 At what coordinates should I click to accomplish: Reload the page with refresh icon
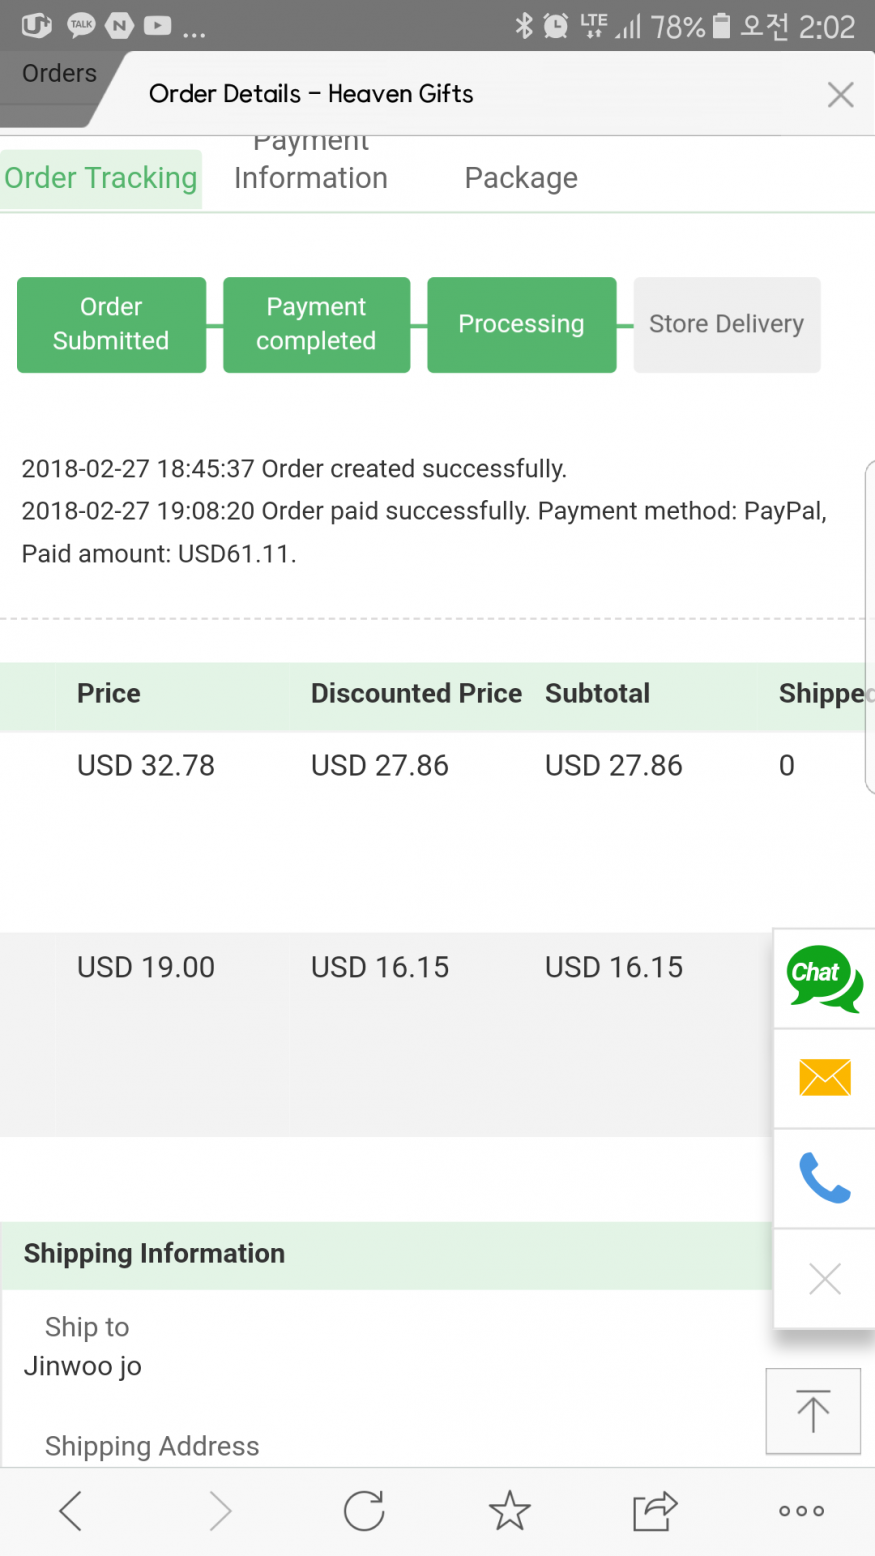pyautogui.click(x=364, y=1511)
